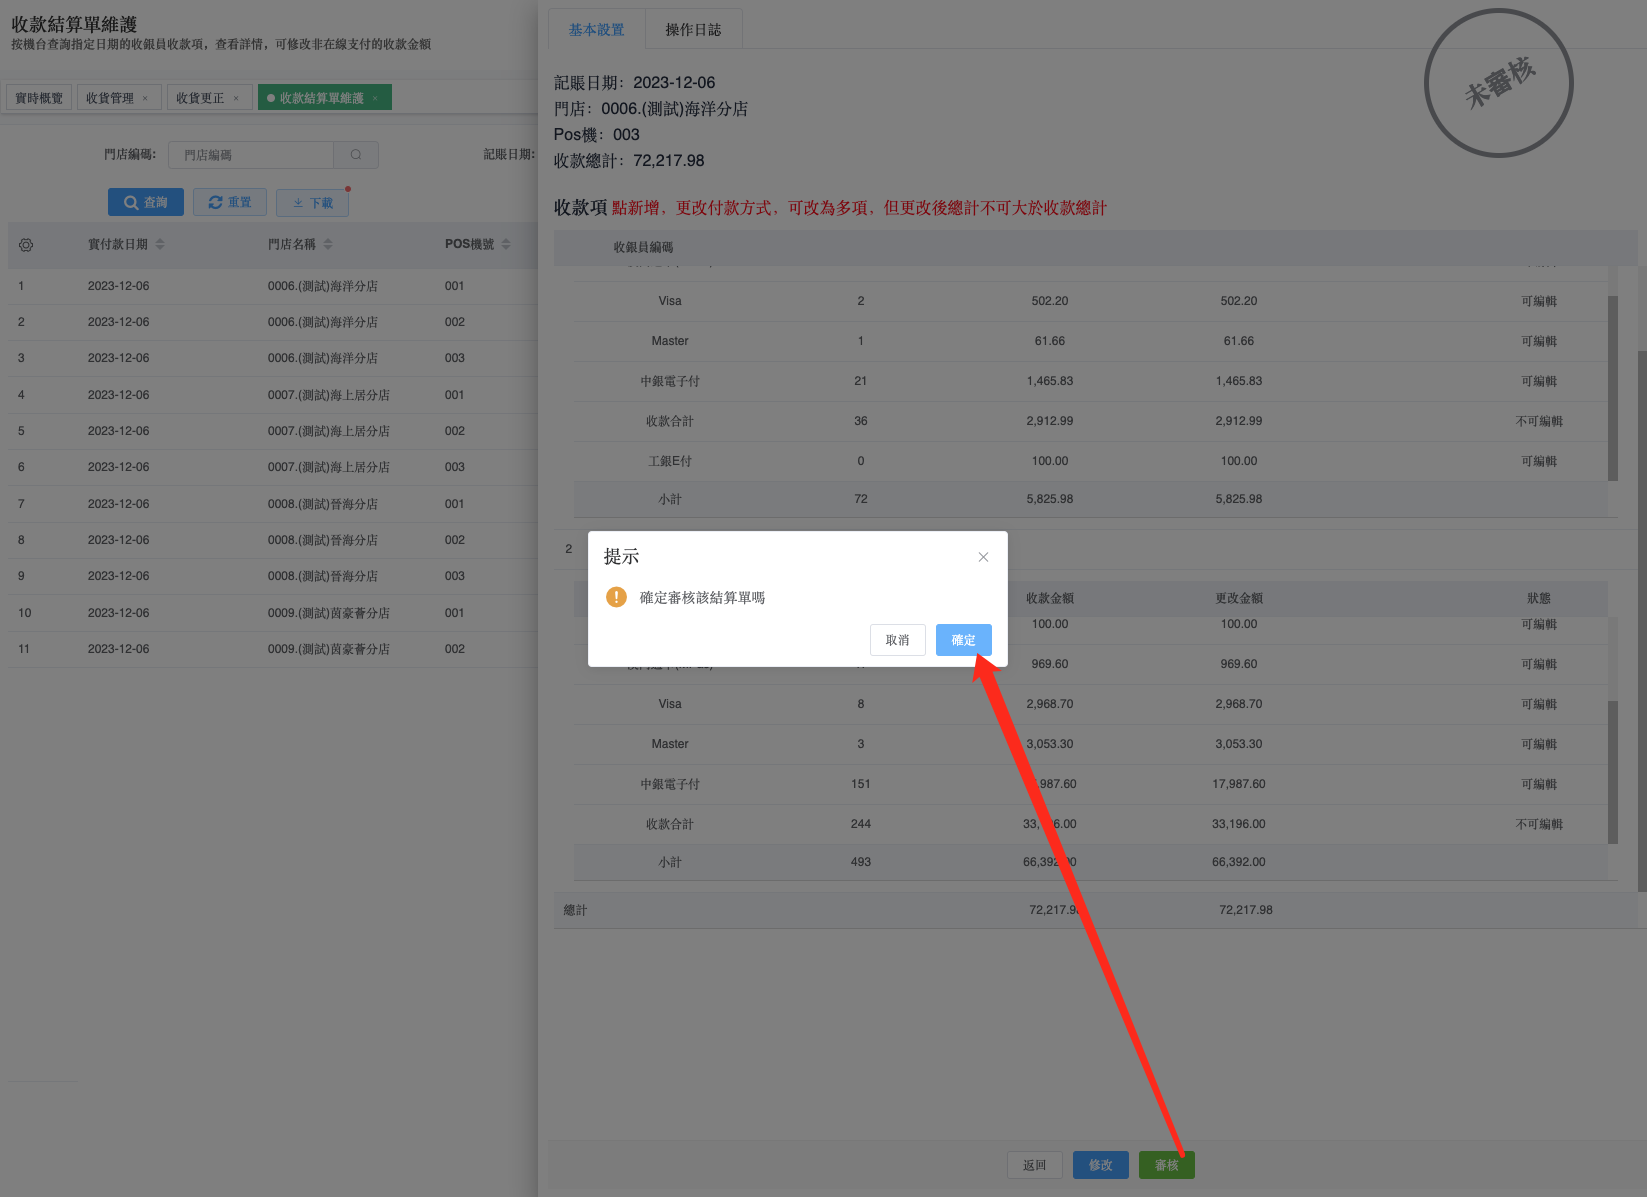Click the 收款合計 cell with count 36
The width and height of the screenshot is (1647, 1197).
tap(670, 421)
